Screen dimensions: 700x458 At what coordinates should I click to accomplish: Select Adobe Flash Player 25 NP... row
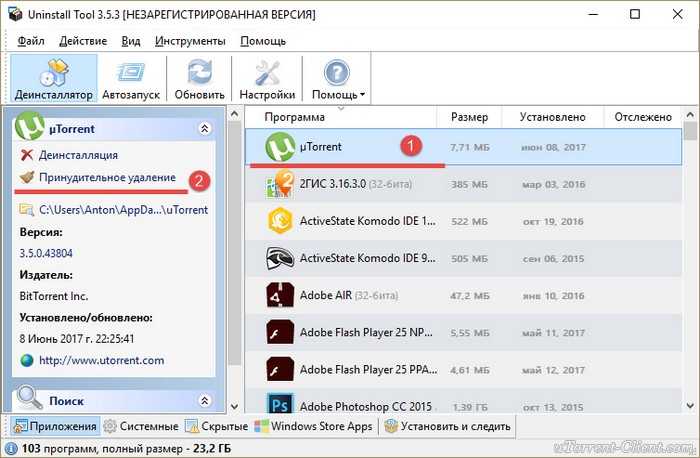pos(463,332)
